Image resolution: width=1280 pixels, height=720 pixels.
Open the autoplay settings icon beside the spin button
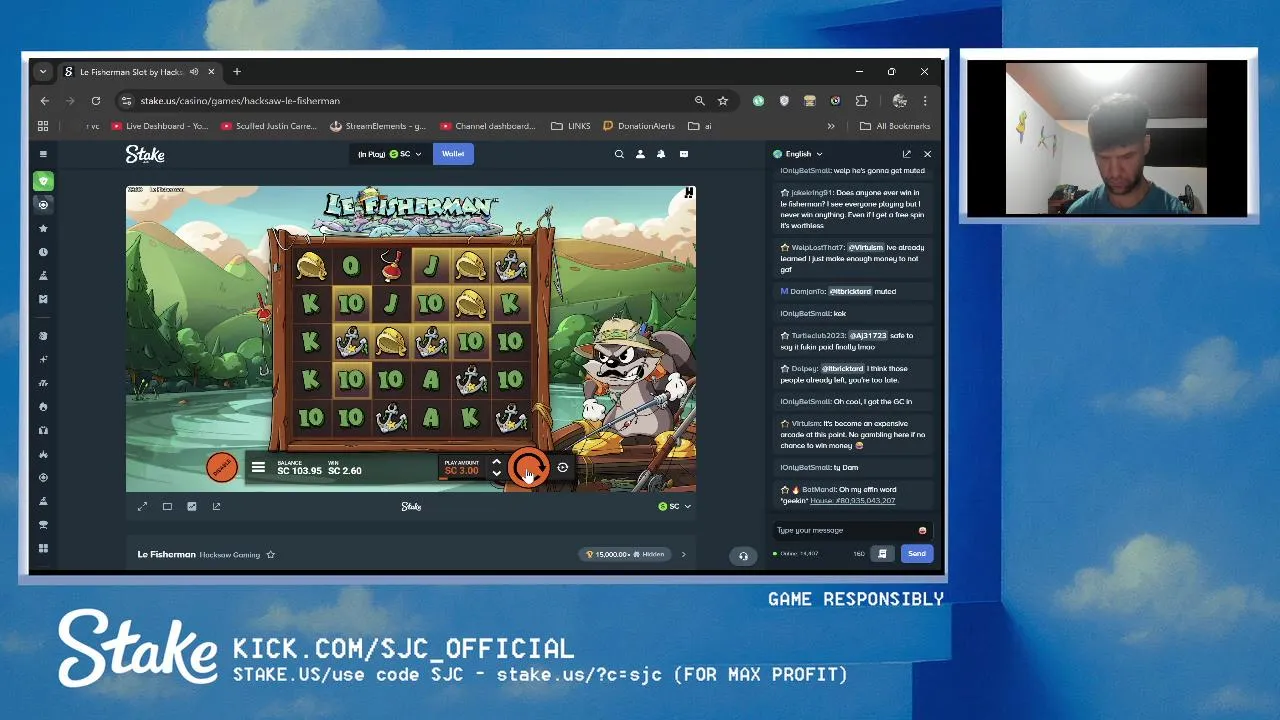[x=563, y=467]
